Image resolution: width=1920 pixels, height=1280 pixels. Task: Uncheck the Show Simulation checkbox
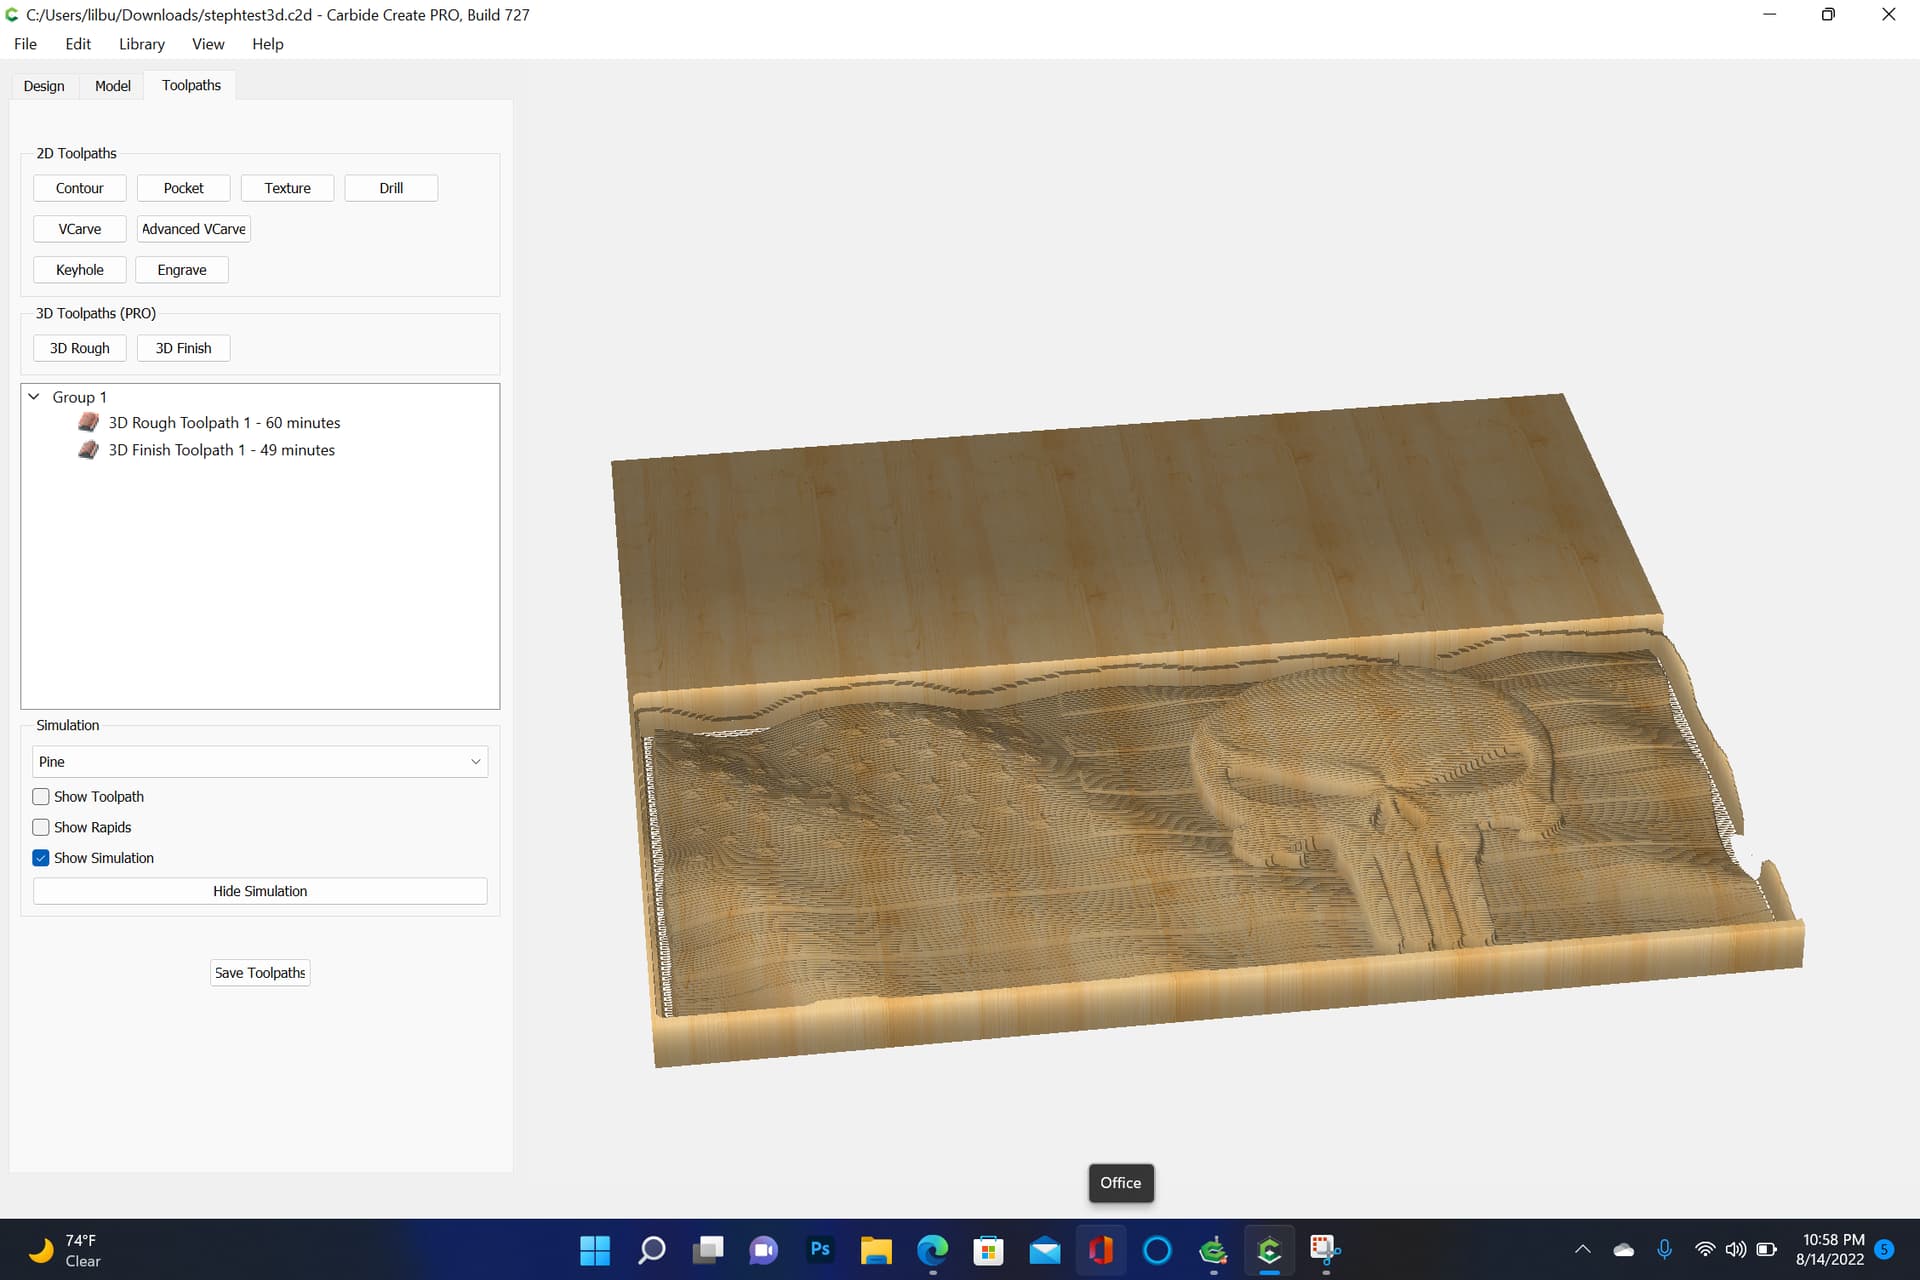tap(41, 858)
